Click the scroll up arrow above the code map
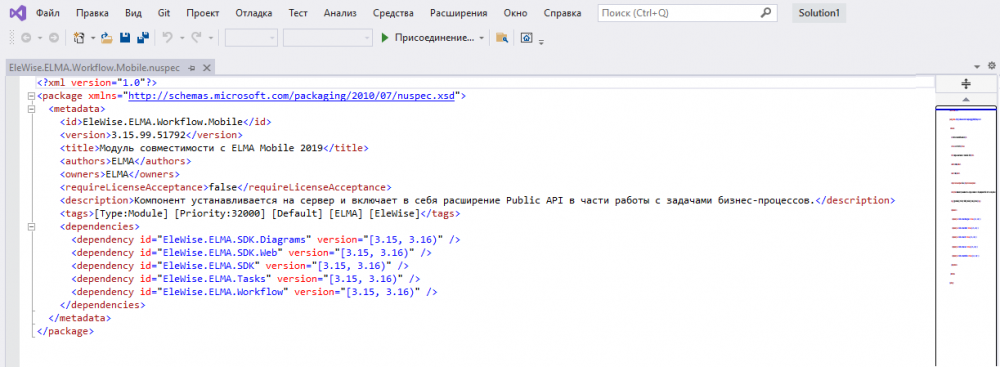This screenshot has height=367, width=1000. pos(966,100)
